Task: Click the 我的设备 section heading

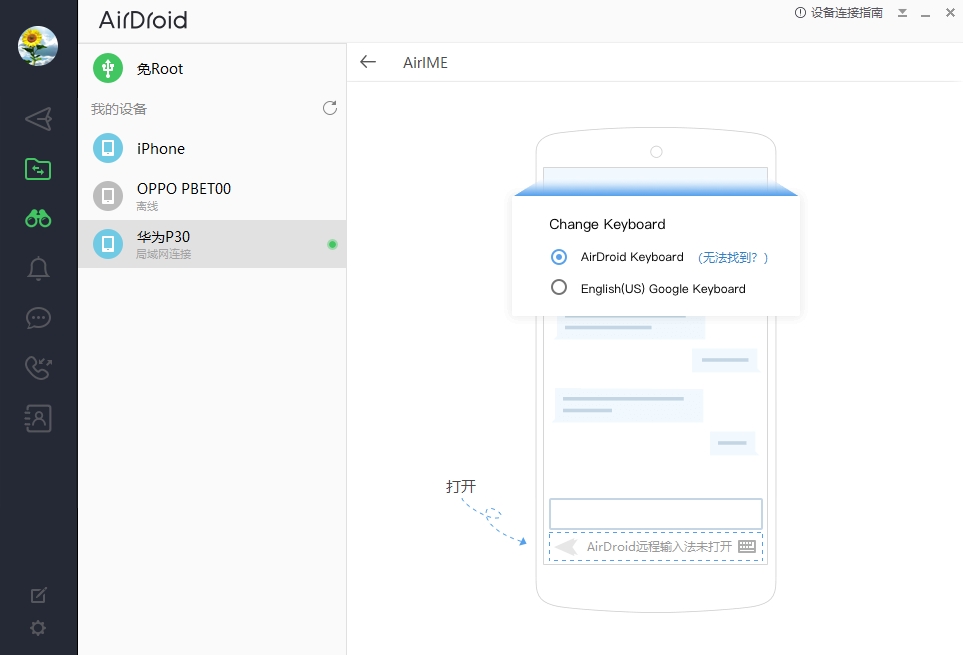Action: coord(119,109)
